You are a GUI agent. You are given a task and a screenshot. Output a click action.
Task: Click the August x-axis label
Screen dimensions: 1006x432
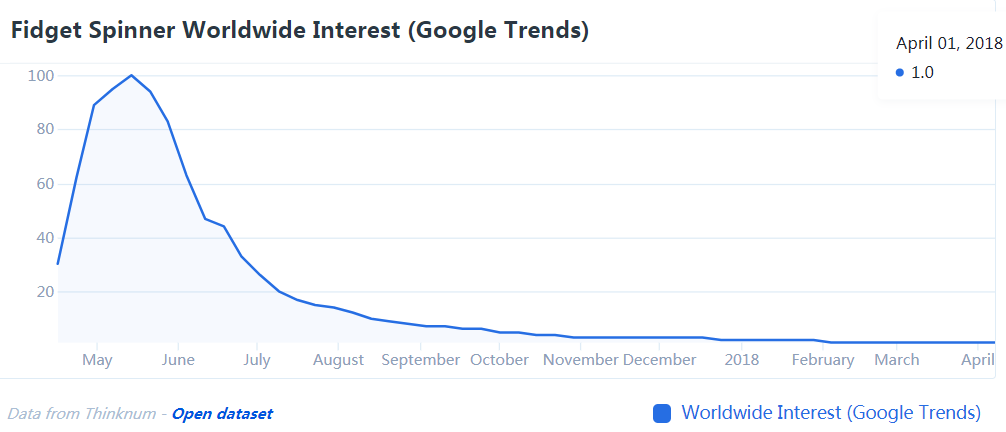pyautogui.click(x=338, y=359)
